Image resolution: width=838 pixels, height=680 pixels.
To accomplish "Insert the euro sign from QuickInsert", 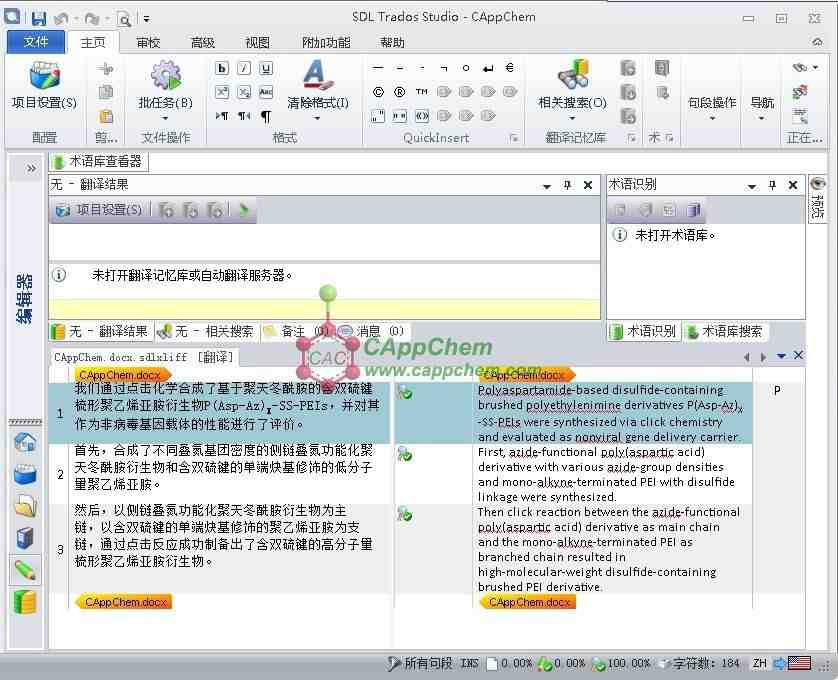I will pyautogui.click(x=510, y=68).
